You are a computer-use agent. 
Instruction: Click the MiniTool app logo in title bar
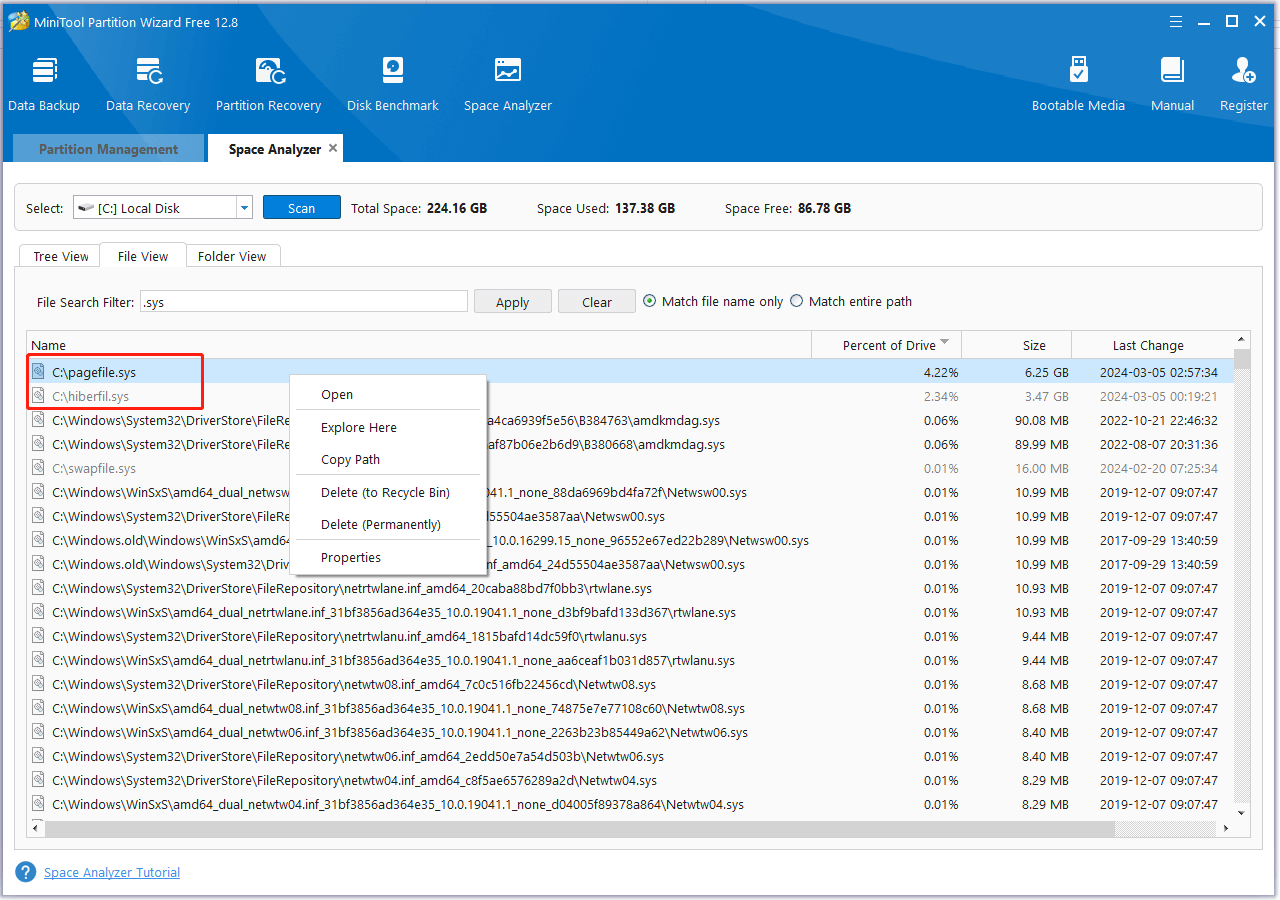[x=17, y=20]
